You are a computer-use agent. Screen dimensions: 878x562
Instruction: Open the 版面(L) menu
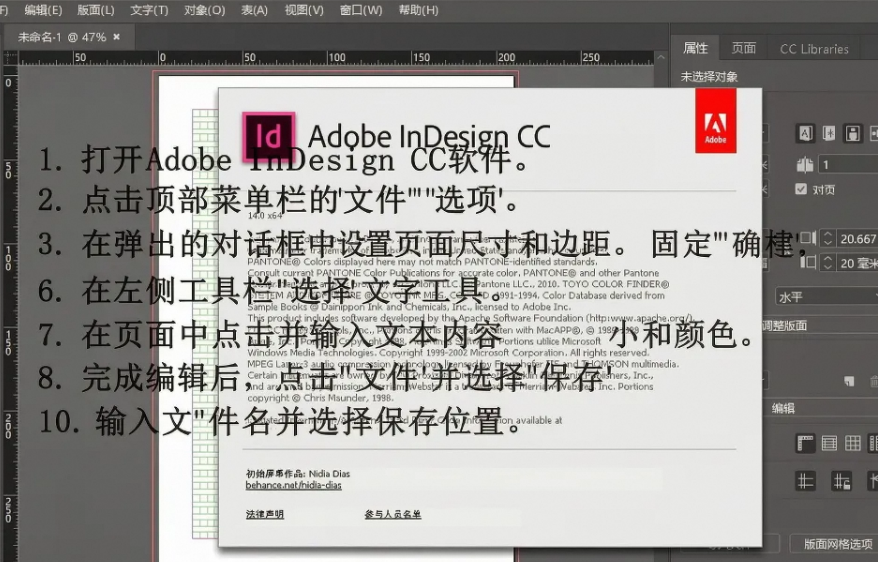tap(96, 10)
